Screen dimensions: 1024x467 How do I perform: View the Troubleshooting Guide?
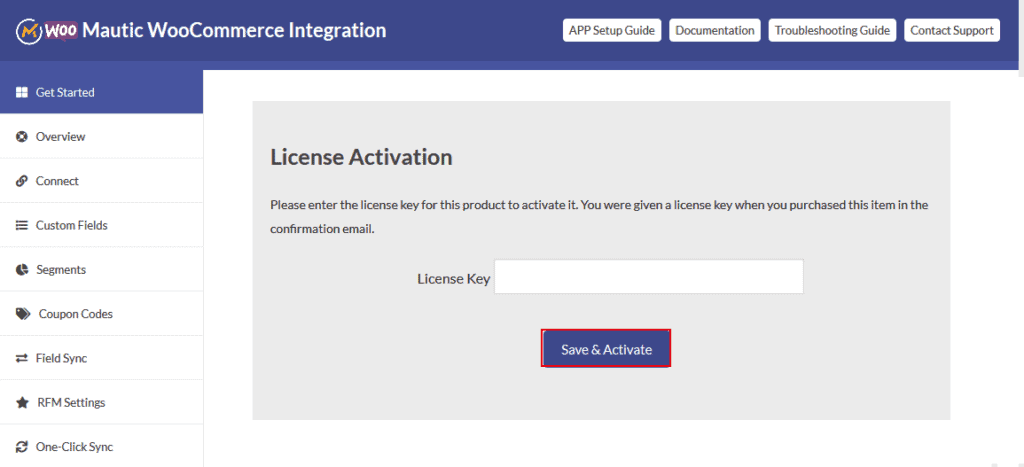(x=832, y=30)
